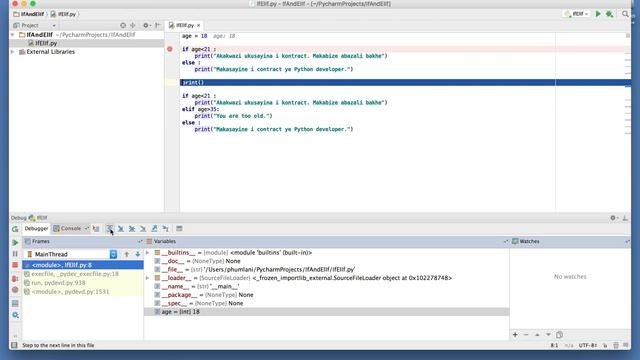This screenshot has height=360, width=640.
Task: Pause the program in debug sidebar
Action: pos(15,254)
